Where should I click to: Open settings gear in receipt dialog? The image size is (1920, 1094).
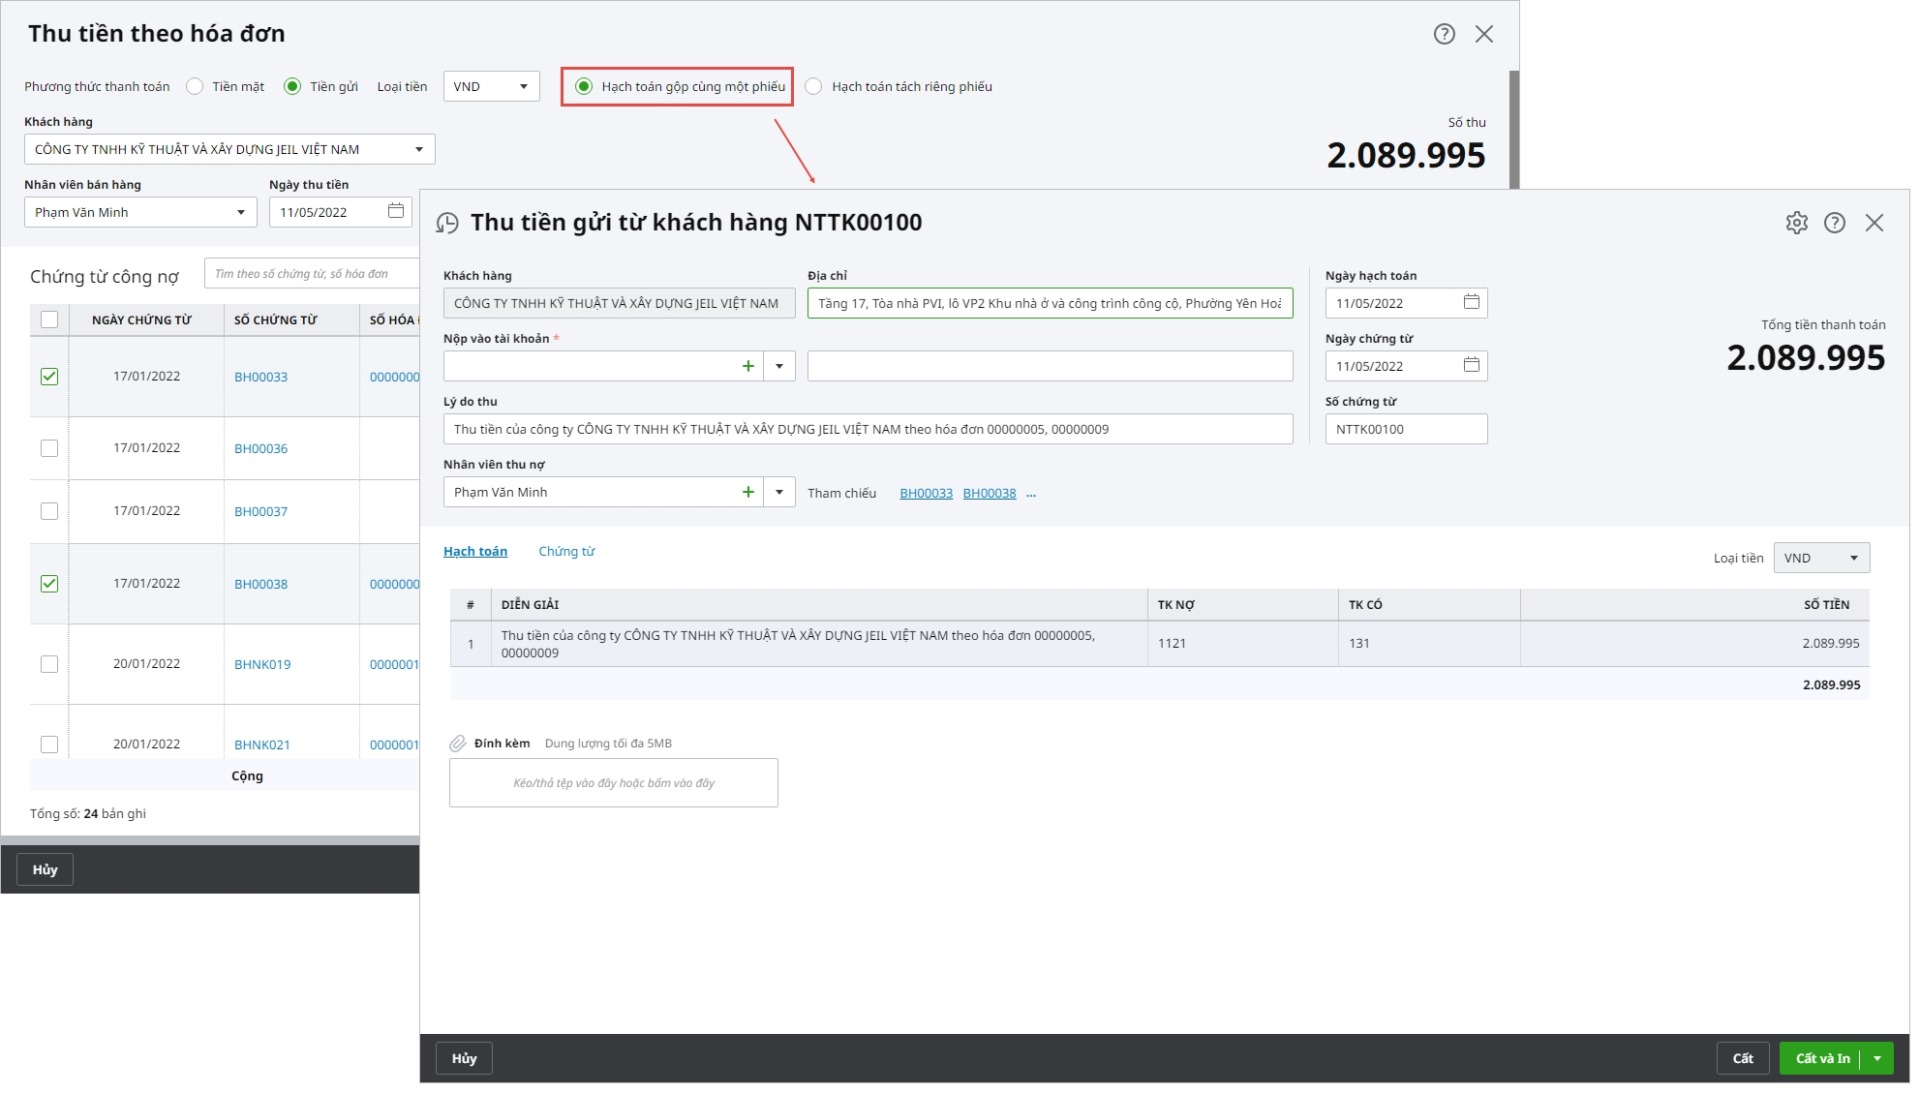[1796, 223]
